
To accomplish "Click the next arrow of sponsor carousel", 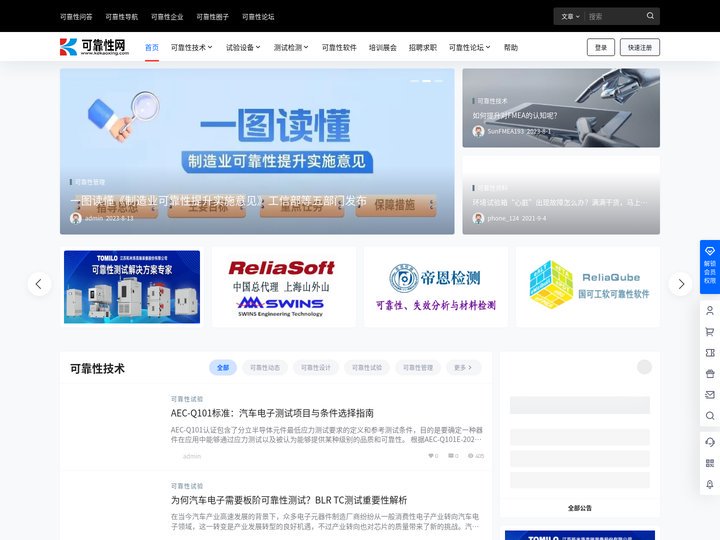I will (x=681, y=284).
